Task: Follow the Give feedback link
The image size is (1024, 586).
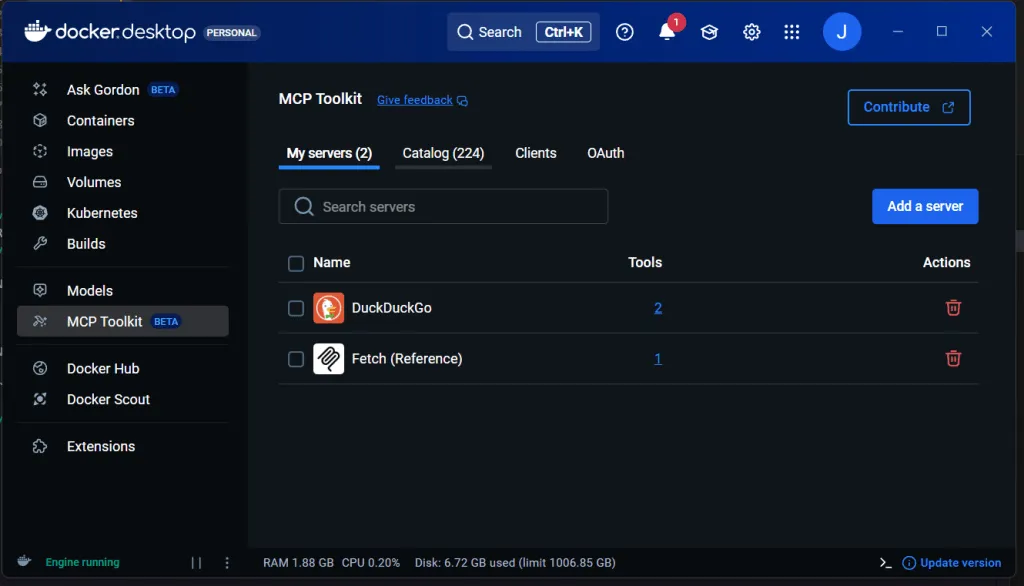Action: (415, 100)
